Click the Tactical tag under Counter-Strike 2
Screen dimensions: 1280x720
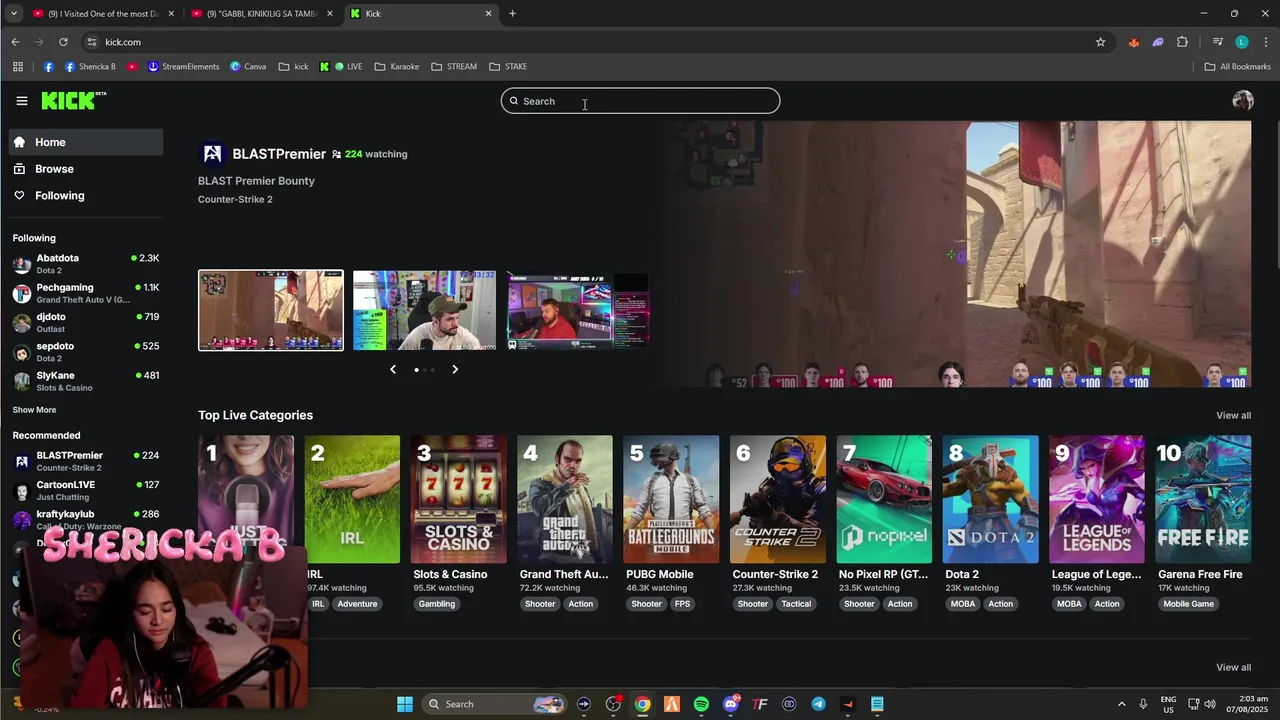[x=796, y=604]
